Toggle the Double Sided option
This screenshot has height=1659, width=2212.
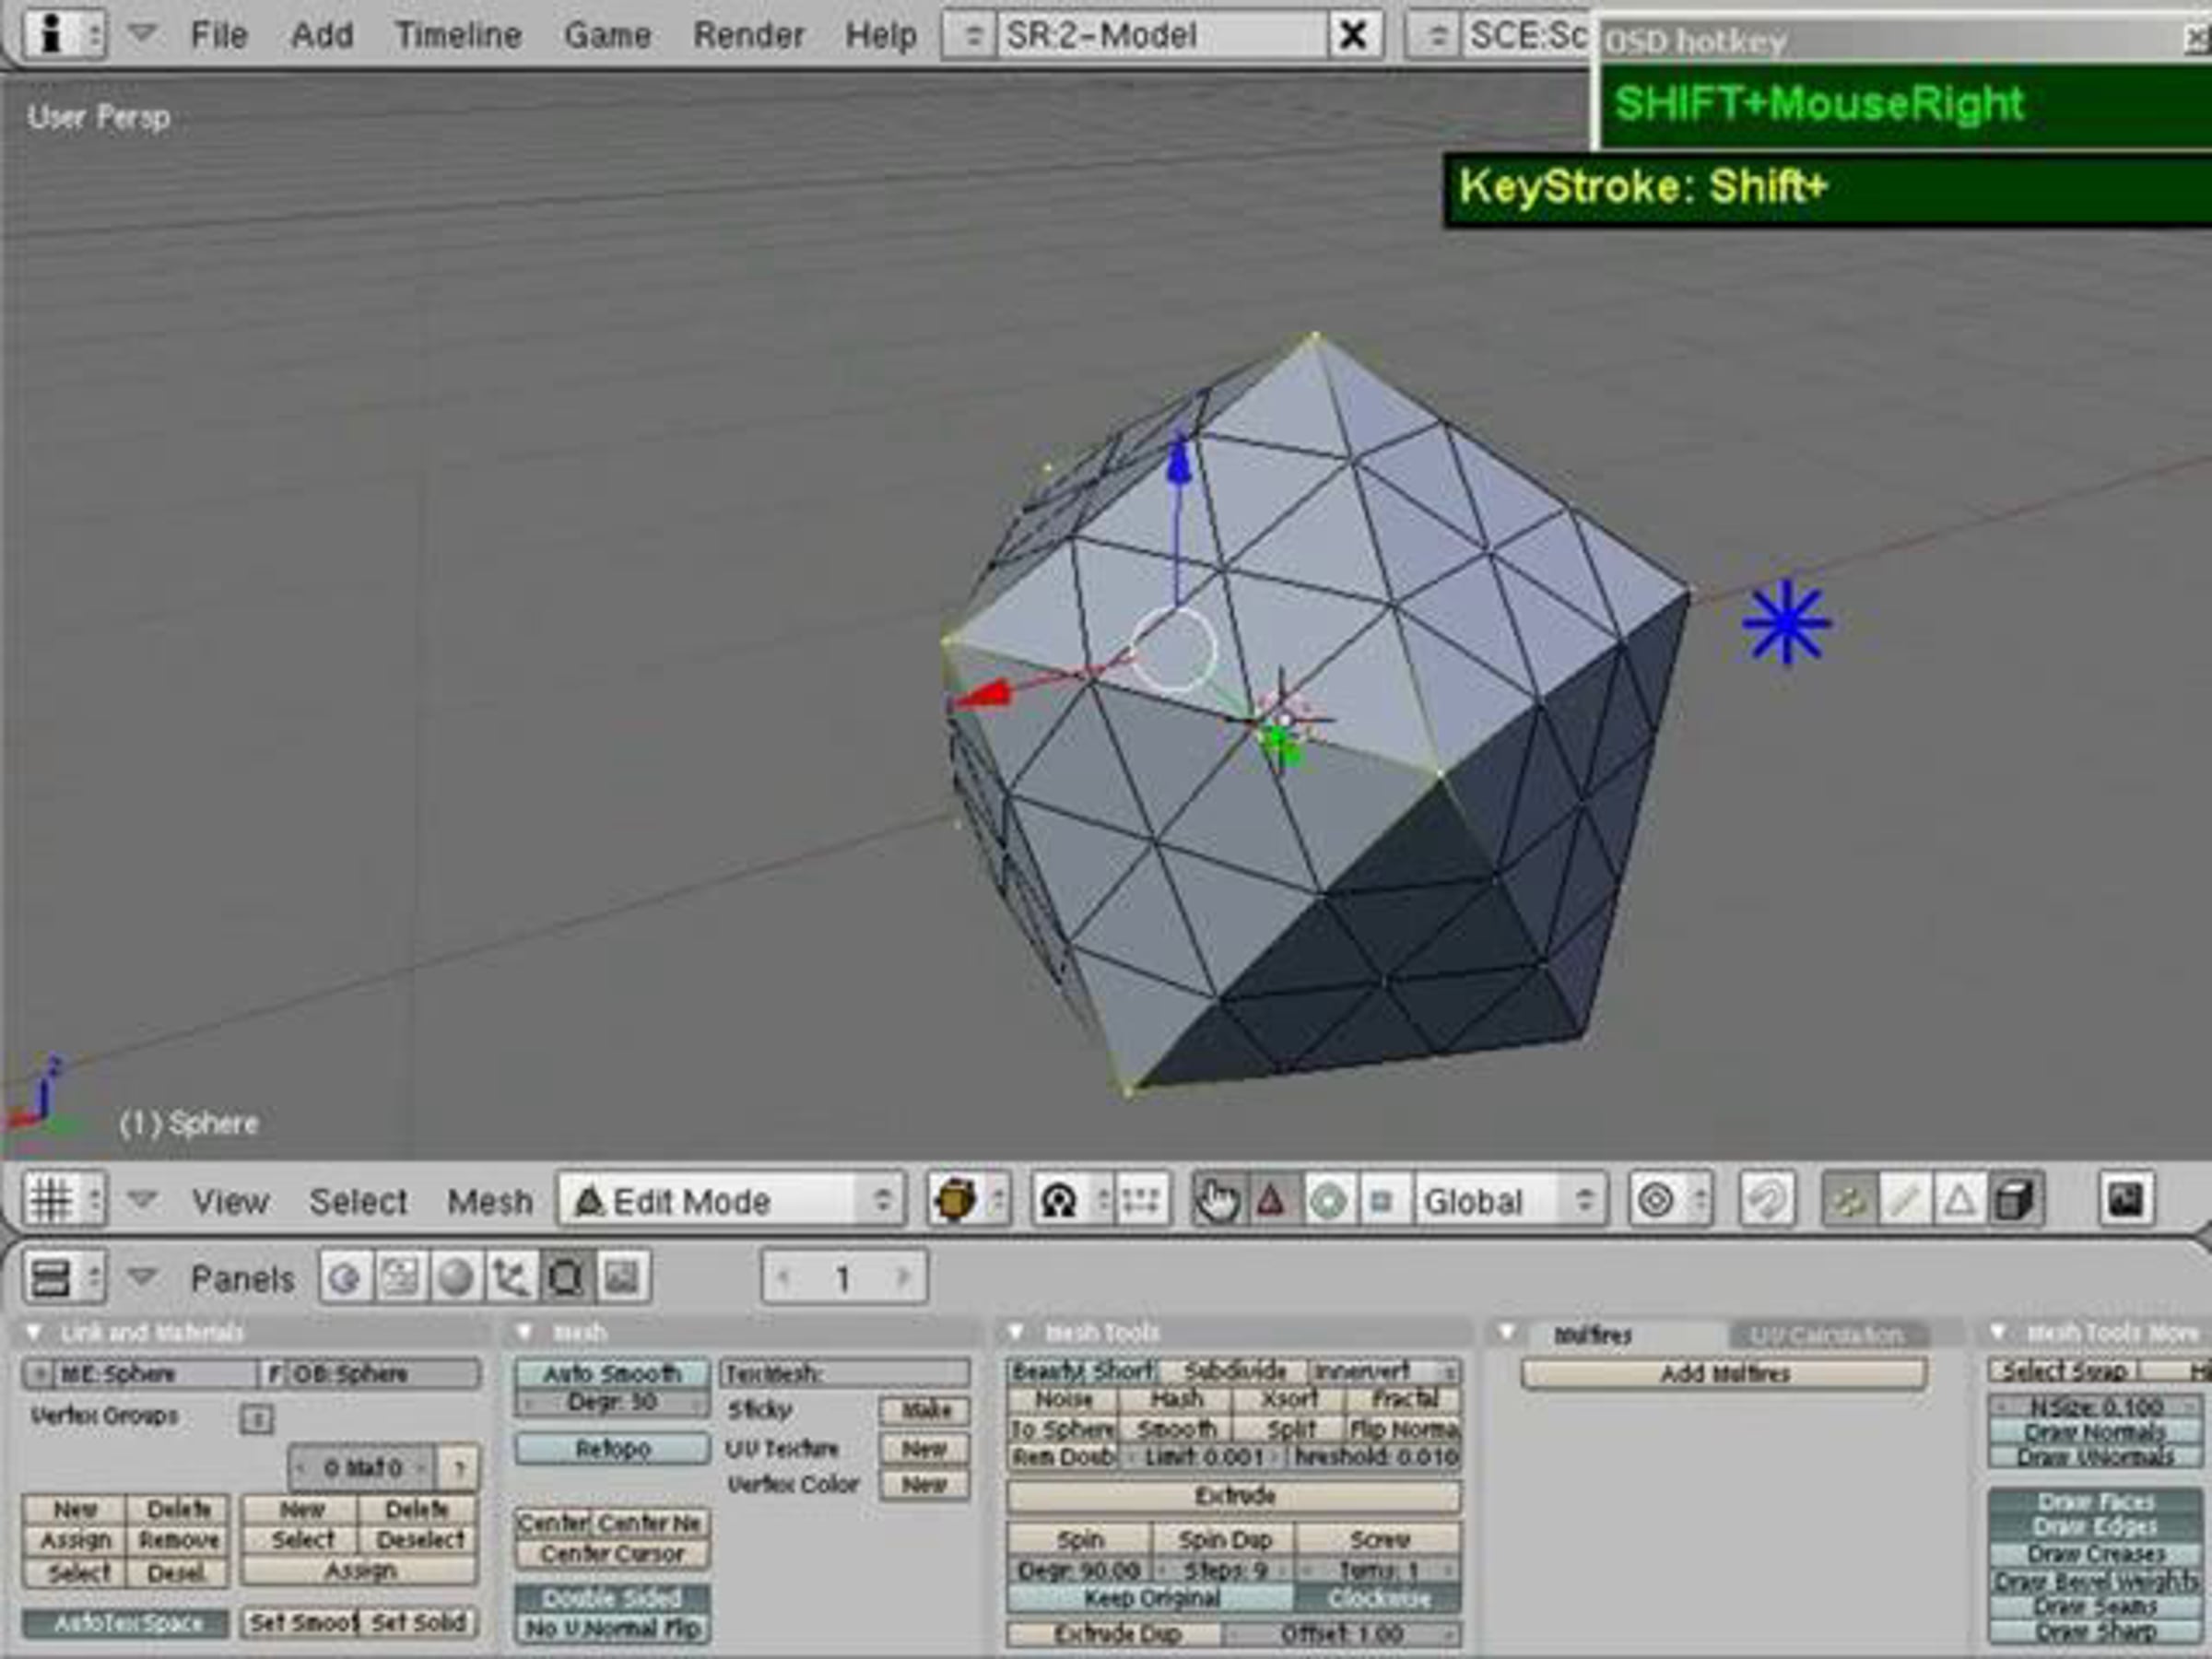pos(612,1598)
